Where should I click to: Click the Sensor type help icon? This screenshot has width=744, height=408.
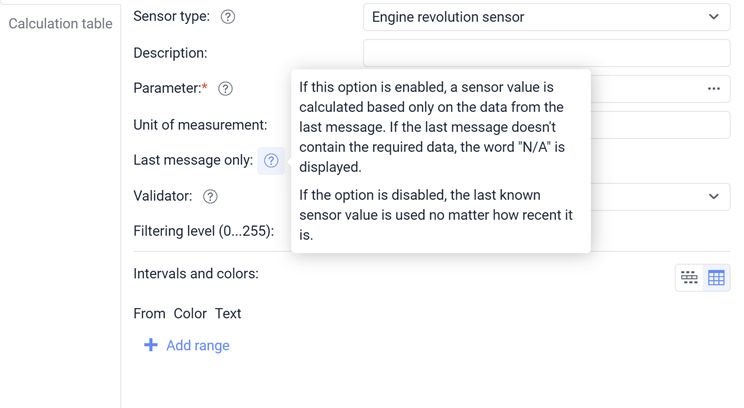228,17
